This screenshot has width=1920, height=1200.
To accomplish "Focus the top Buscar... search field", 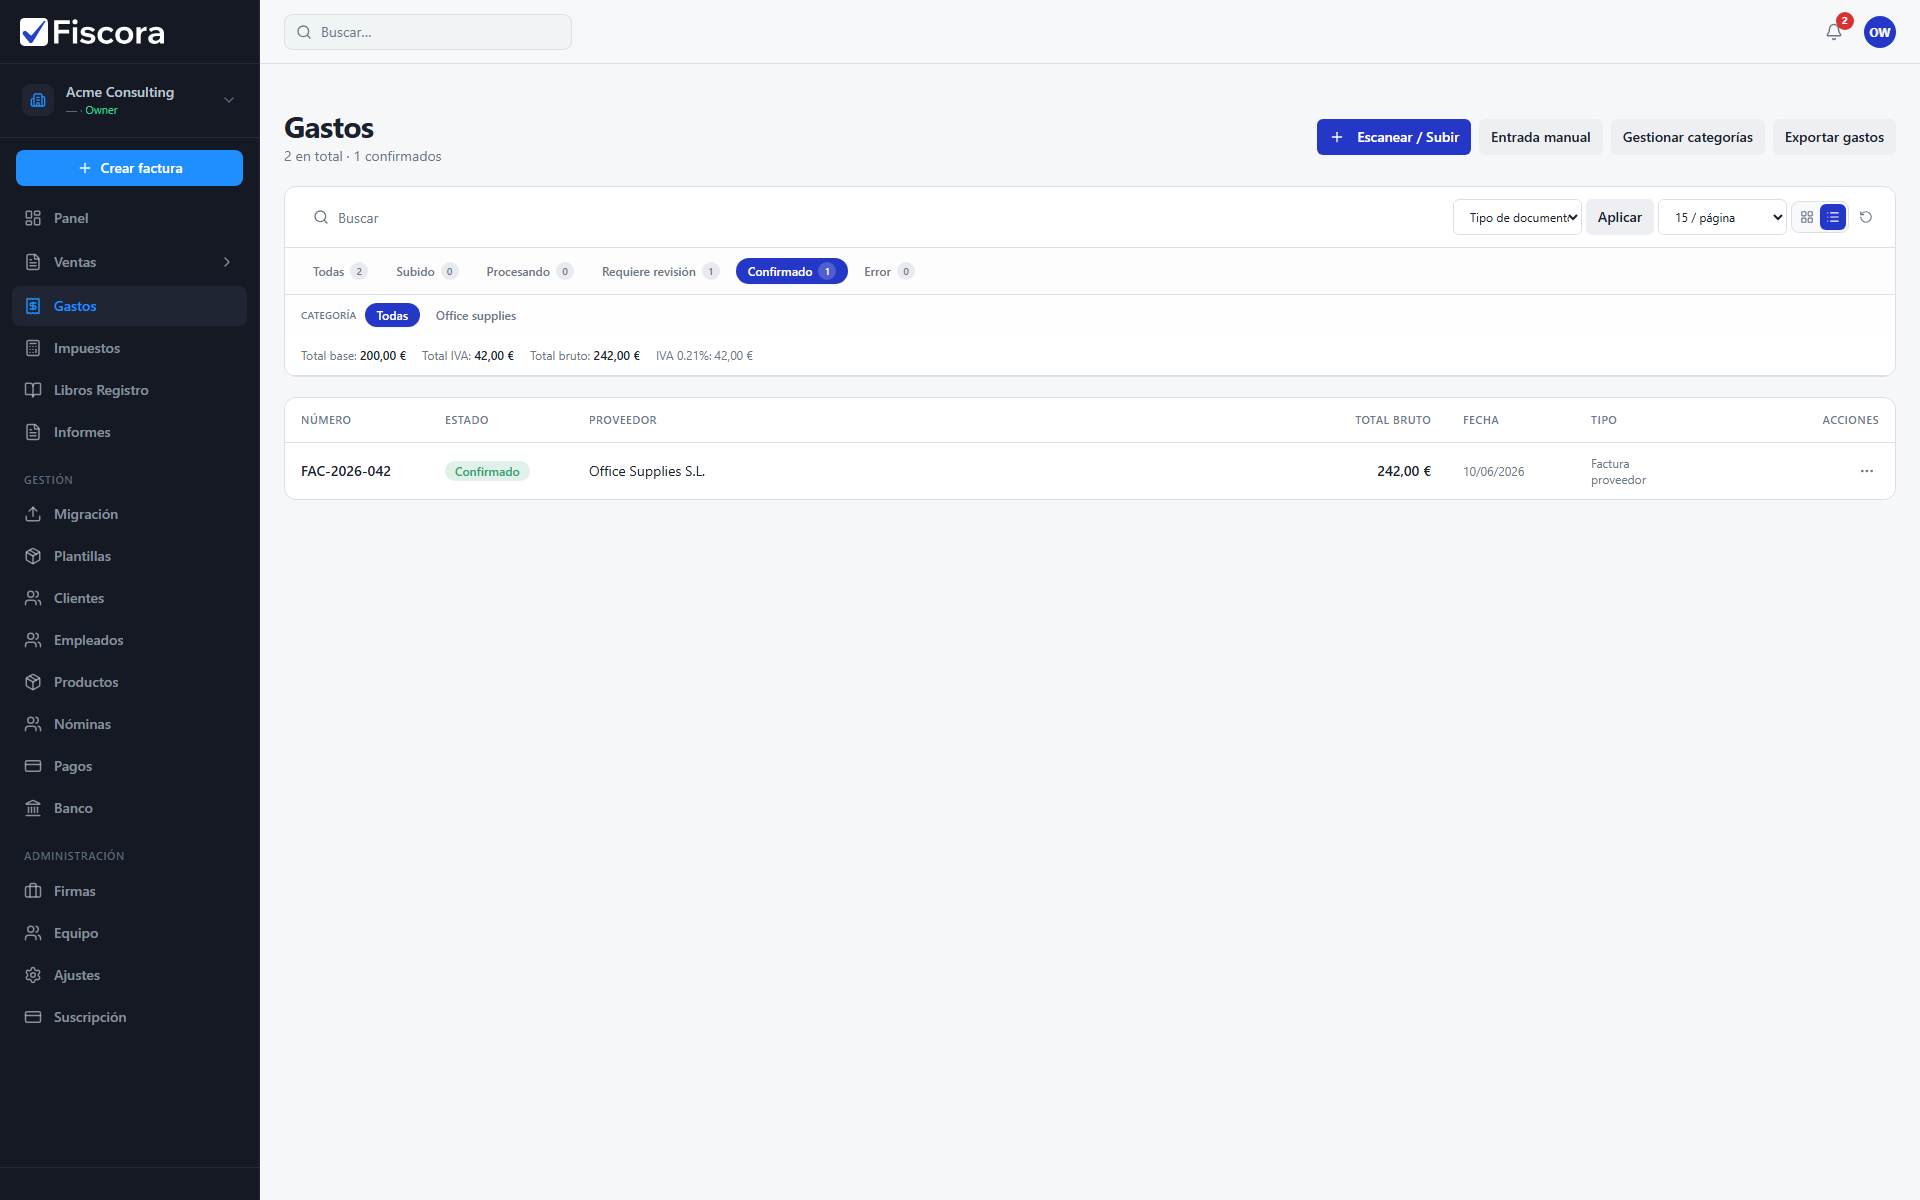I will tap(428, 32).
